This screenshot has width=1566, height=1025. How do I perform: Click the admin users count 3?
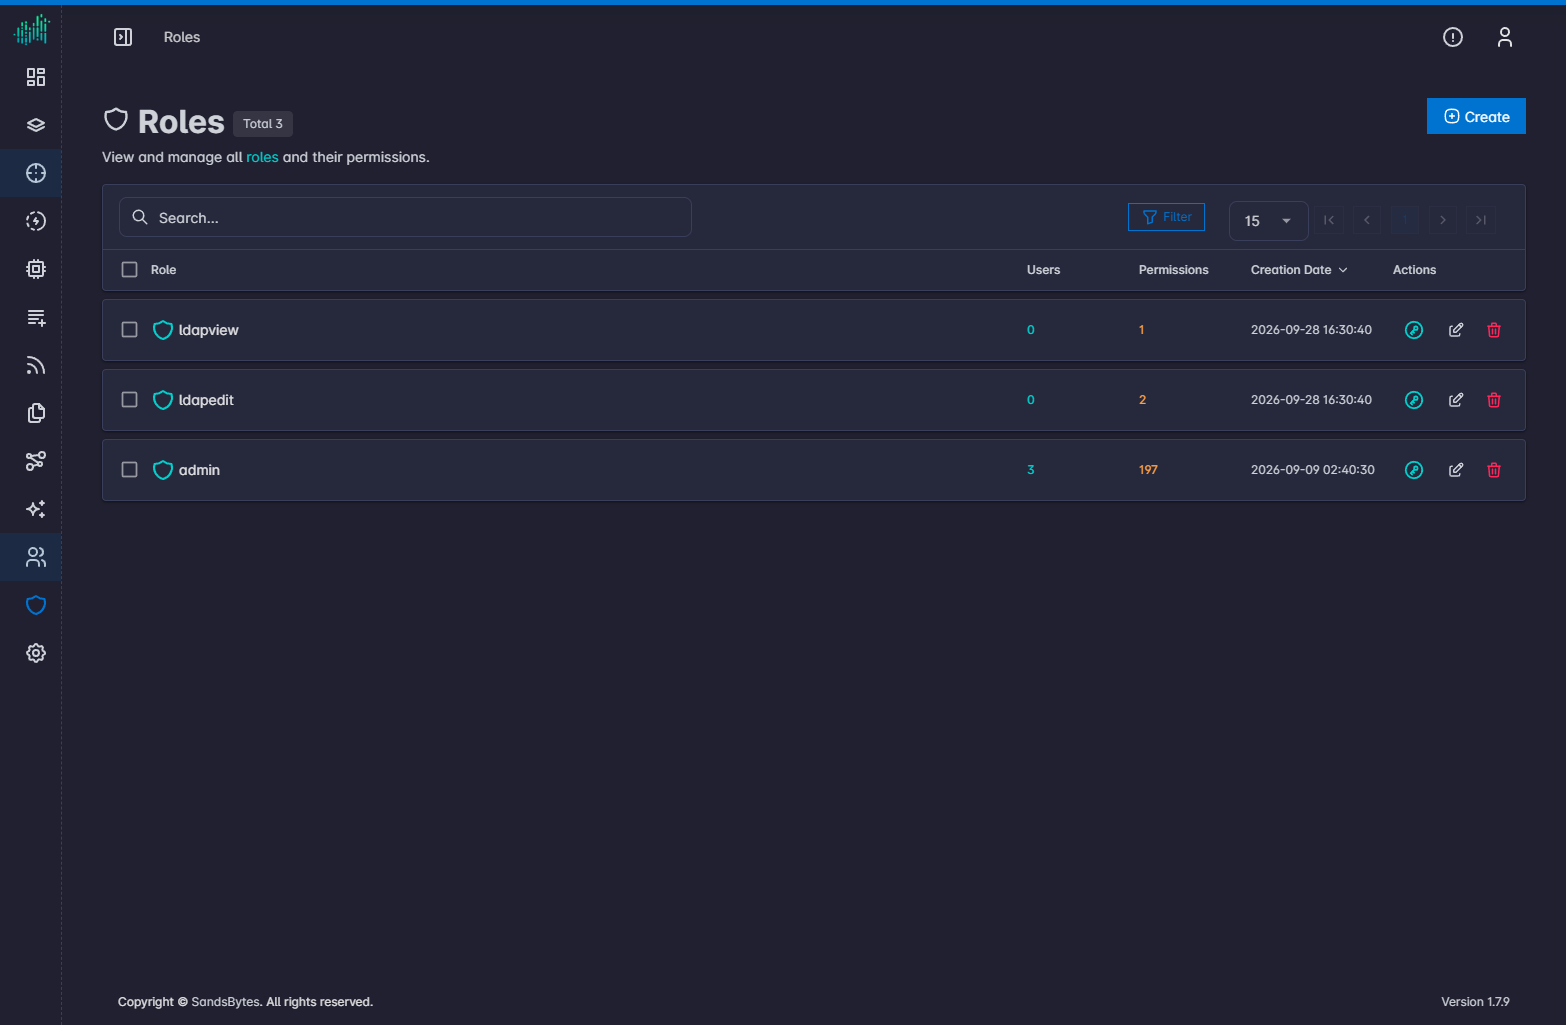tap(1030, 470)
